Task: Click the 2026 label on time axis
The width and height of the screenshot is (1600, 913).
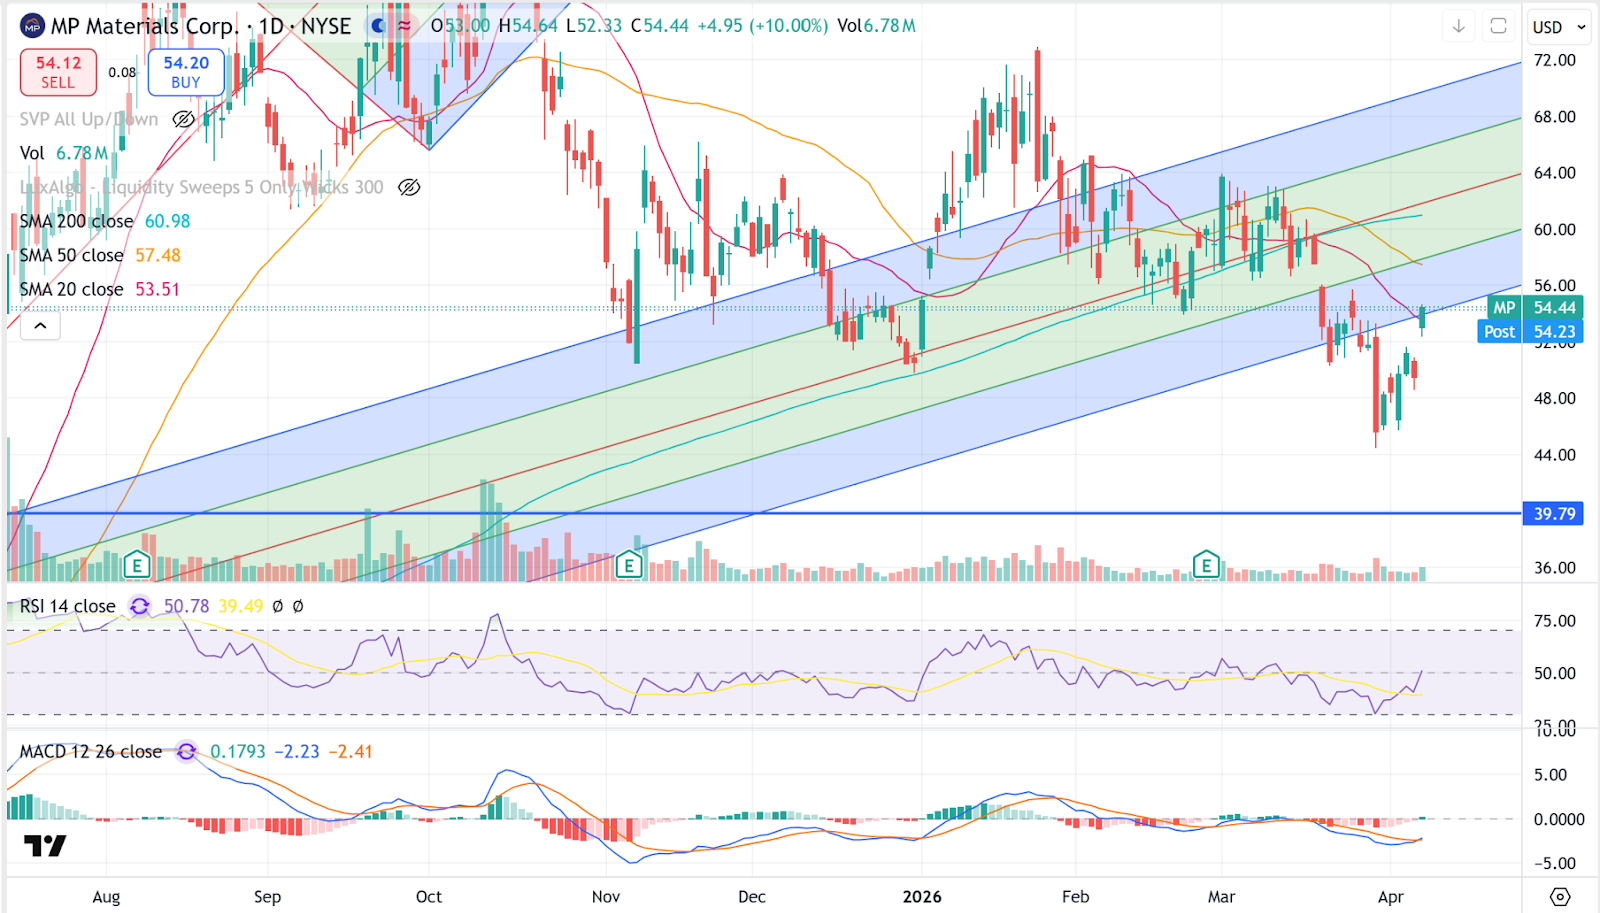Action: (922, 896)
